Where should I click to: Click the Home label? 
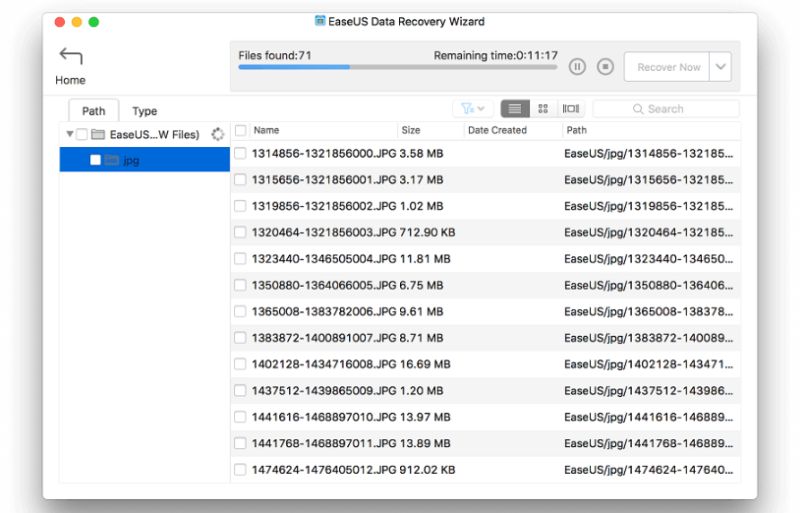pyautogui.click(x=70, y=80)
